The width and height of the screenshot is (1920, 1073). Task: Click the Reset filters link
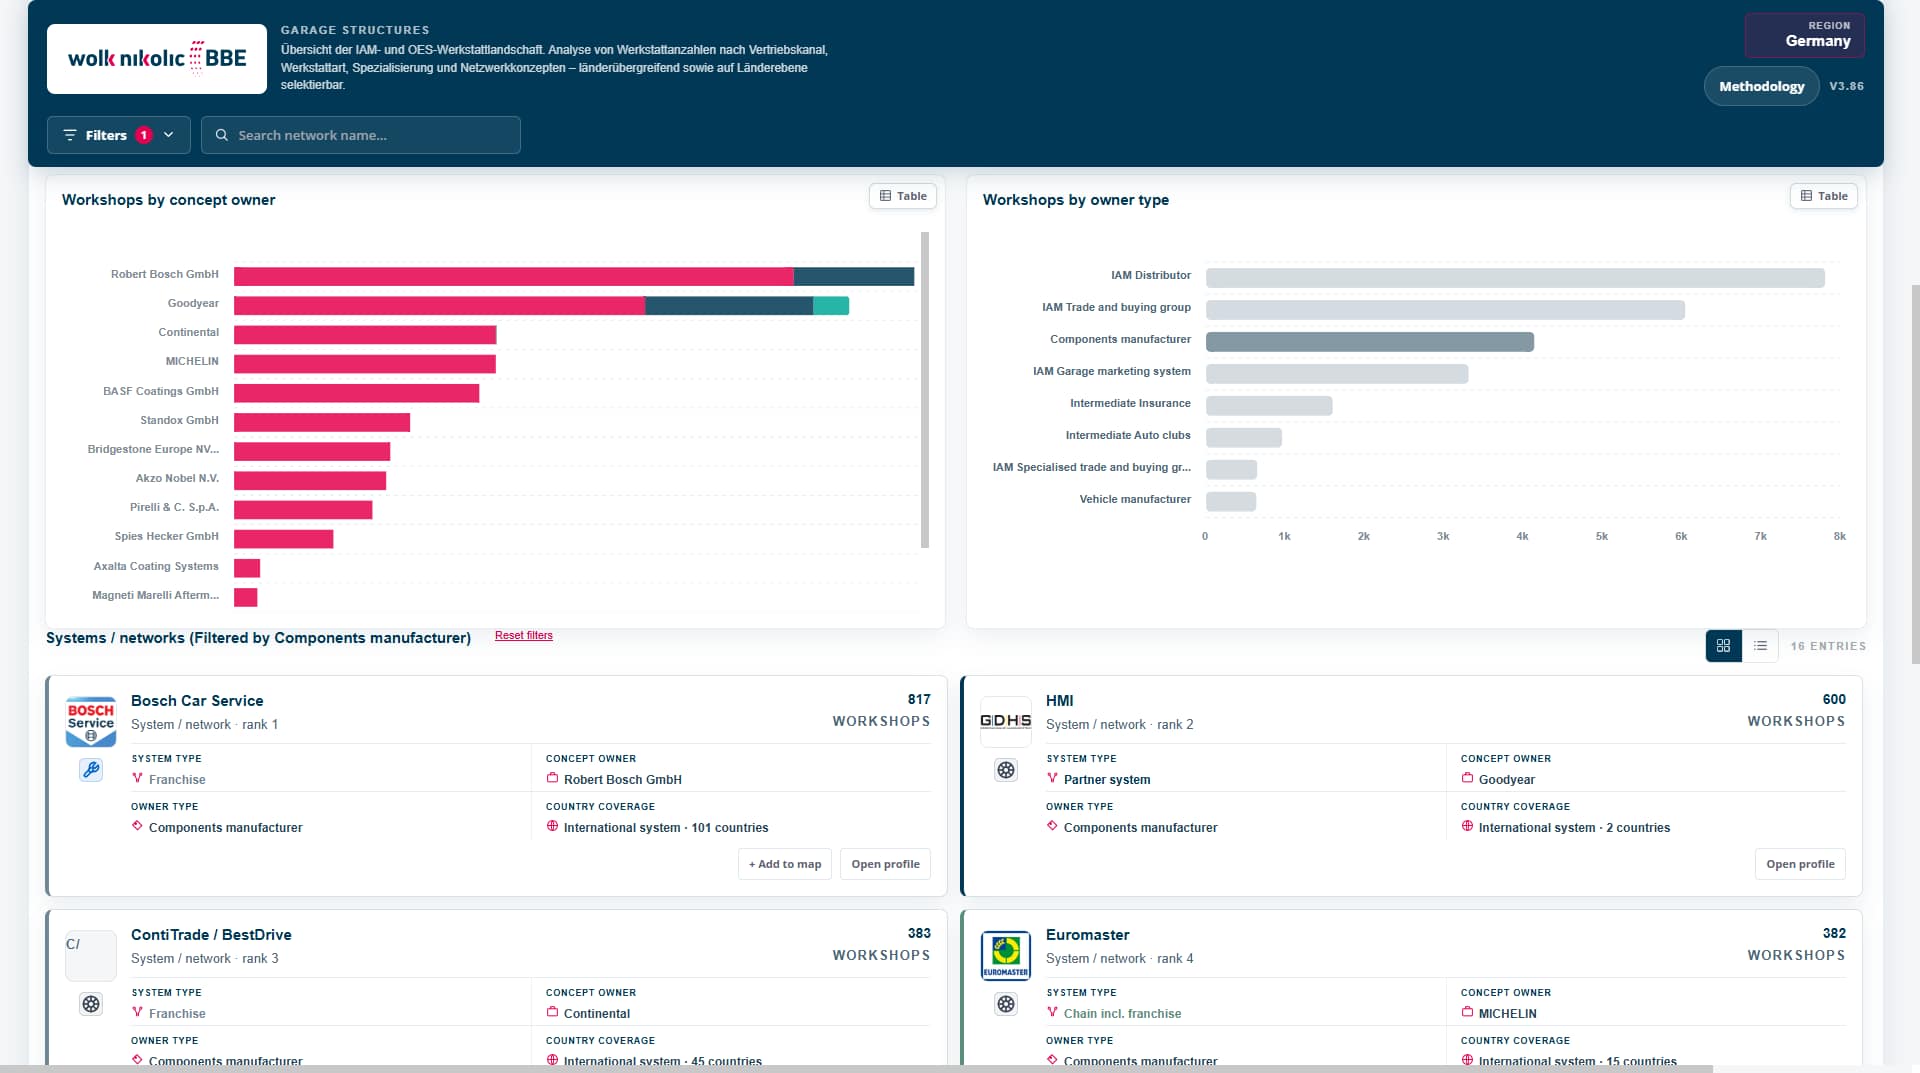[524, 636]
